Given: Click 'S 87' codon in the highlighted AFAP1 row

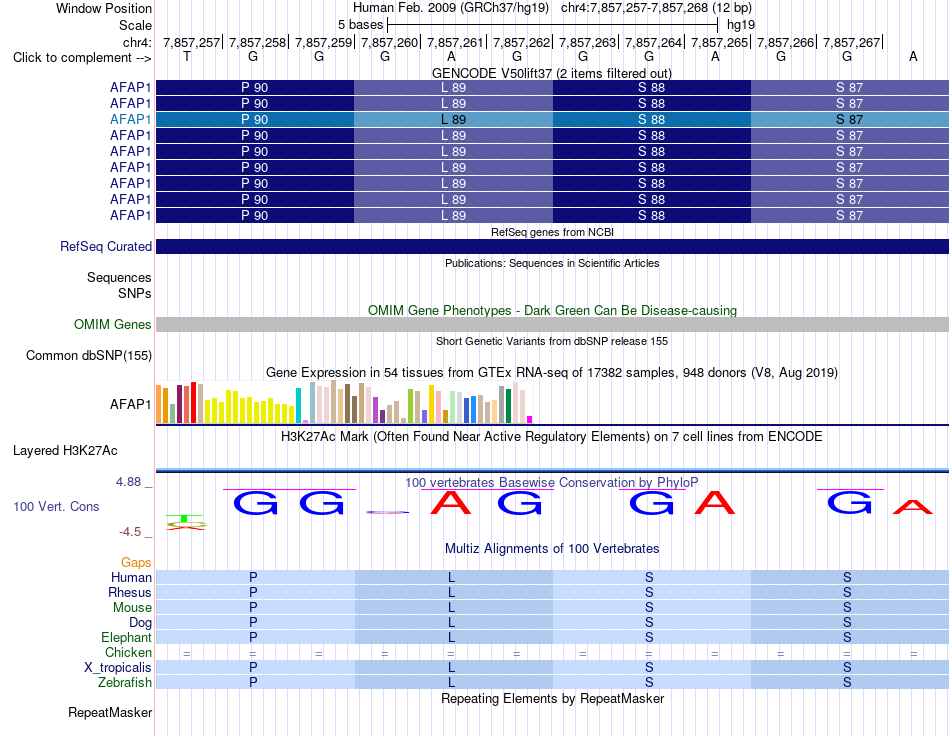Looking at the screenshot, I should (849, 119).
